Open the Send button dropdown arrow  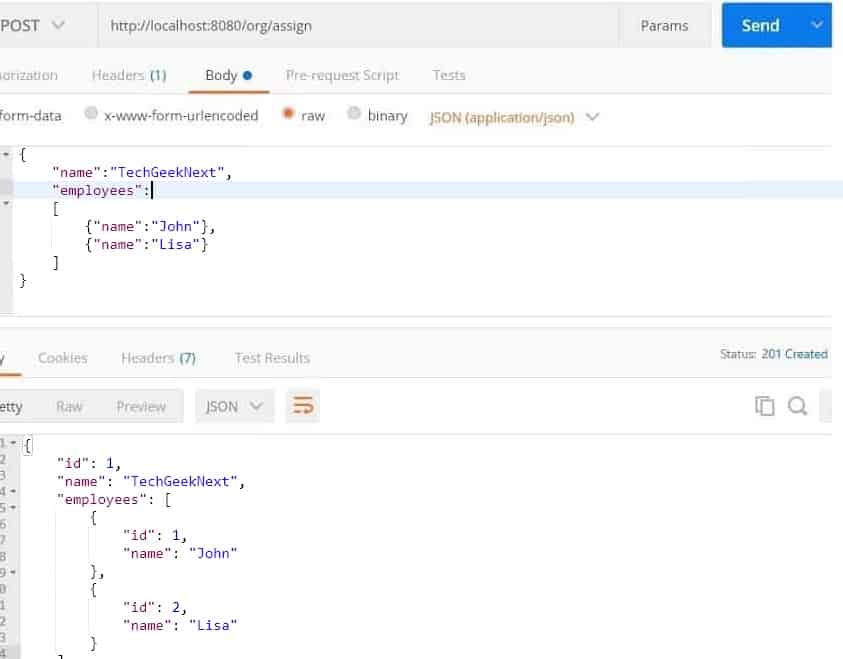817,25
